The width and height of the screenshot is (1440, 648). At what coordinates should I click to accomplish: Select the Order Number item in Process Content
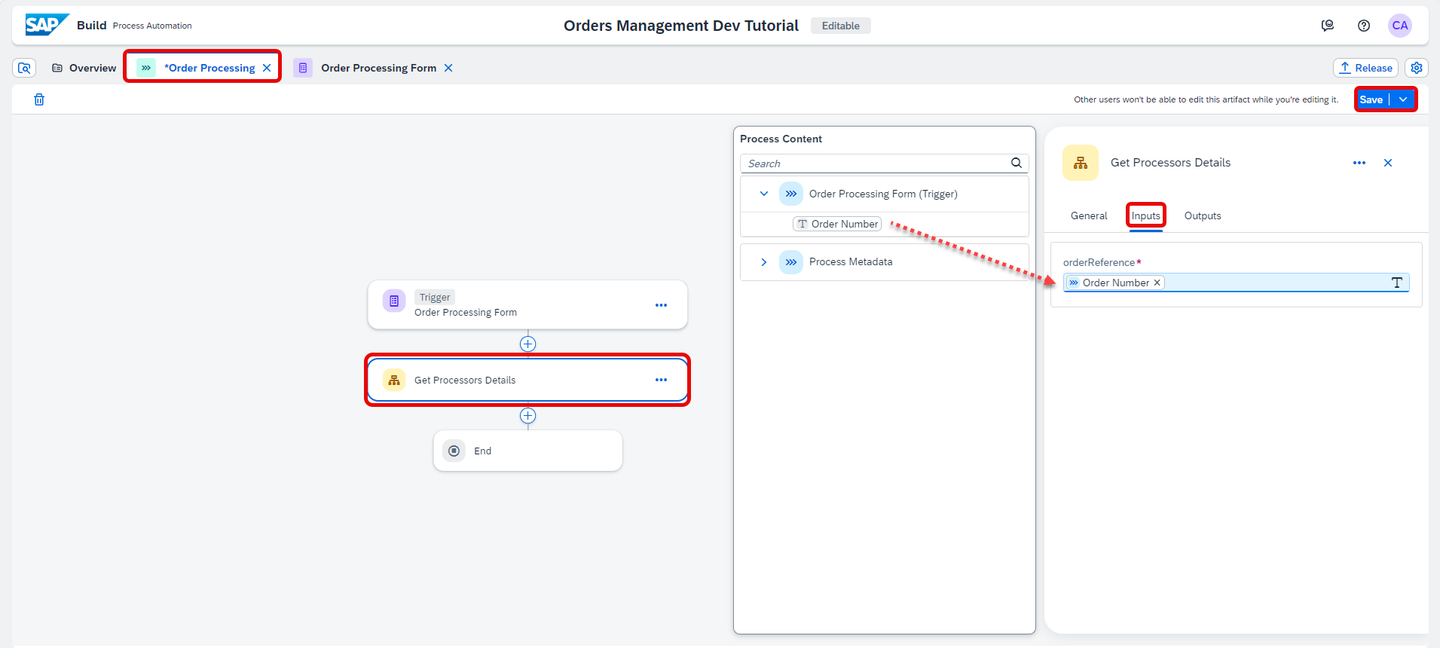837,224
